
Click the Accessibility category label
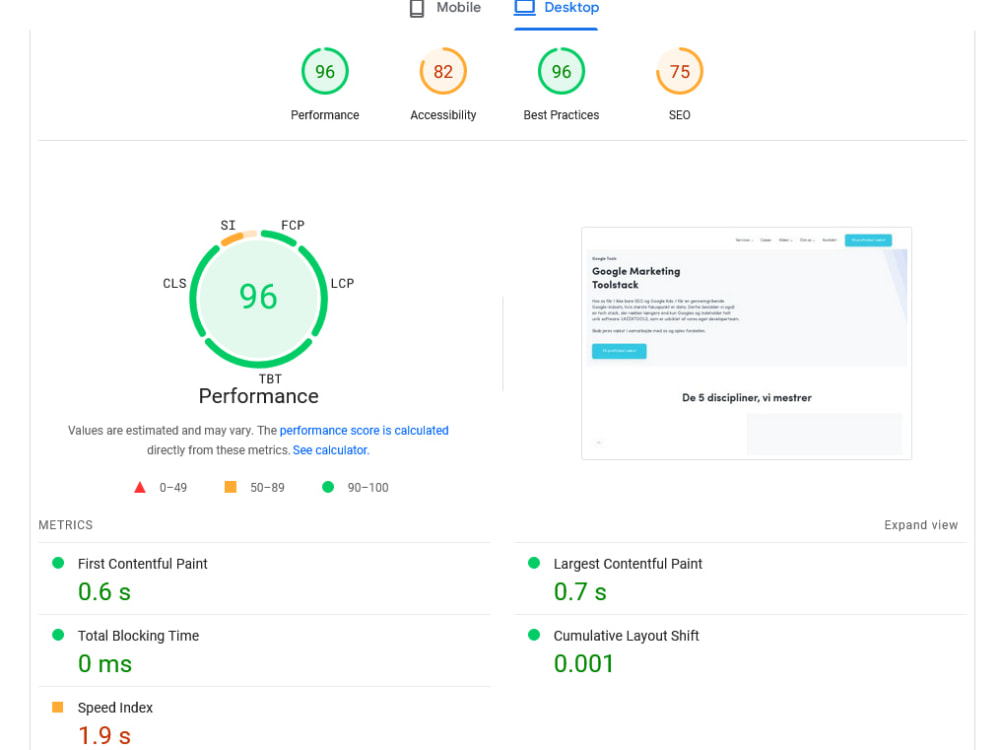click(x=443, y=115)
